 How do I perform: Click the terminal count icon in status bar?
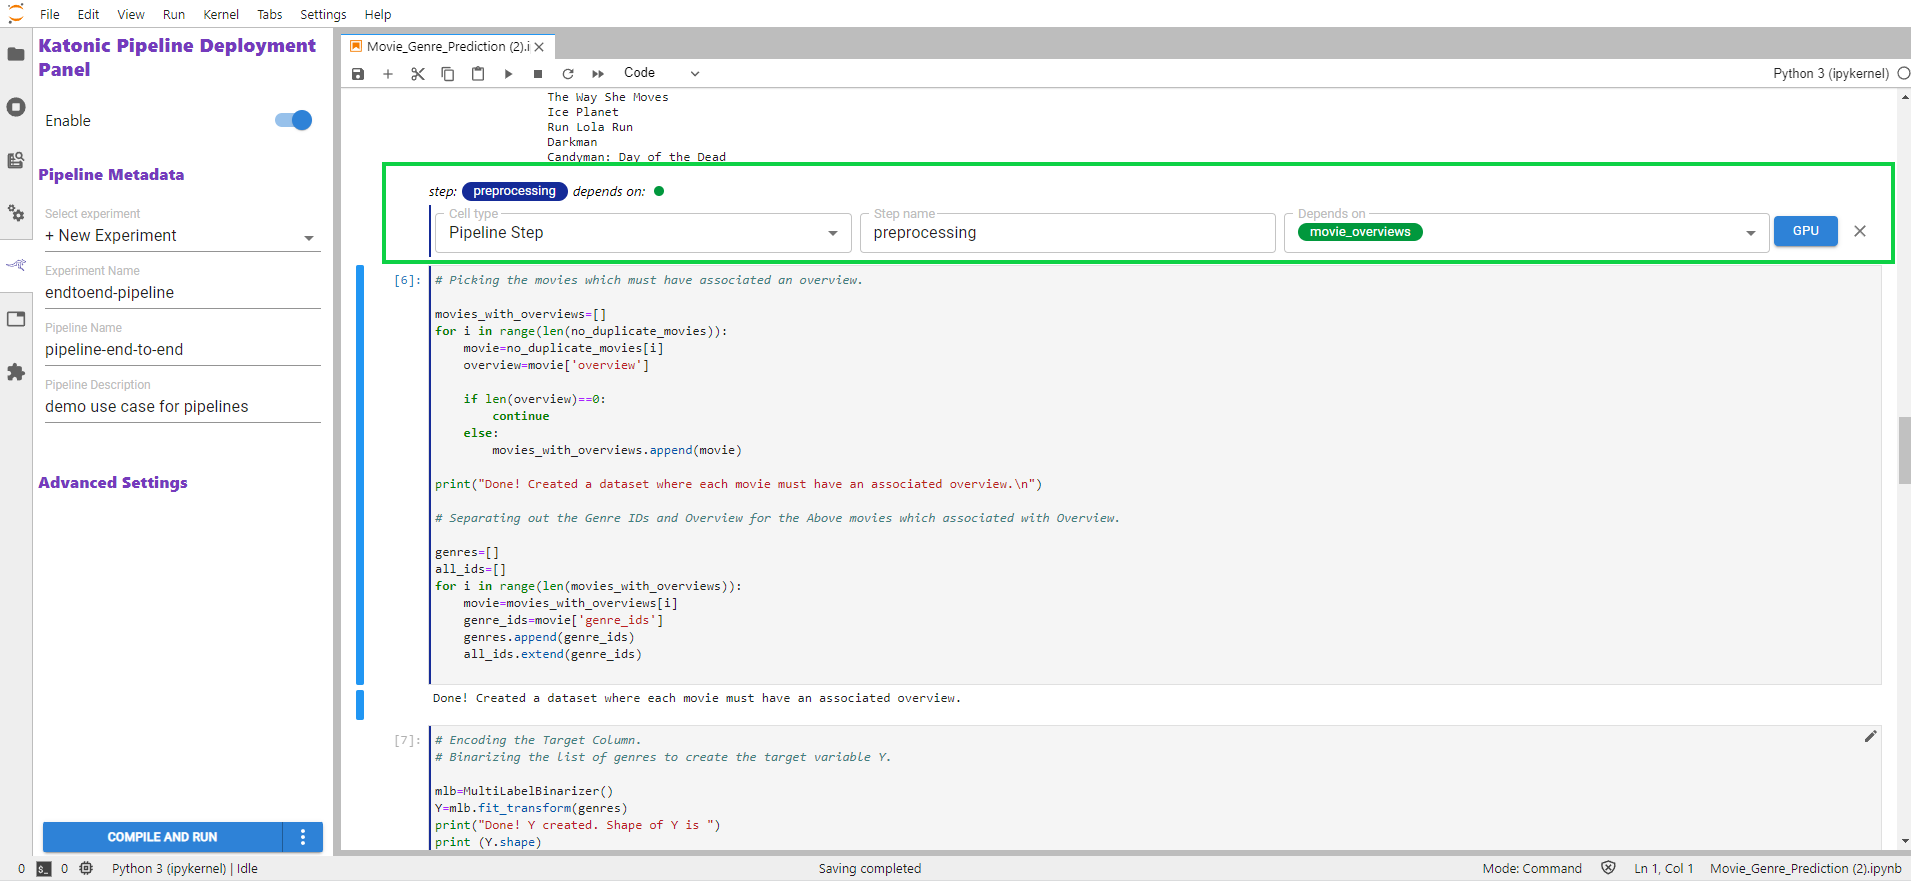pos(44,869)
